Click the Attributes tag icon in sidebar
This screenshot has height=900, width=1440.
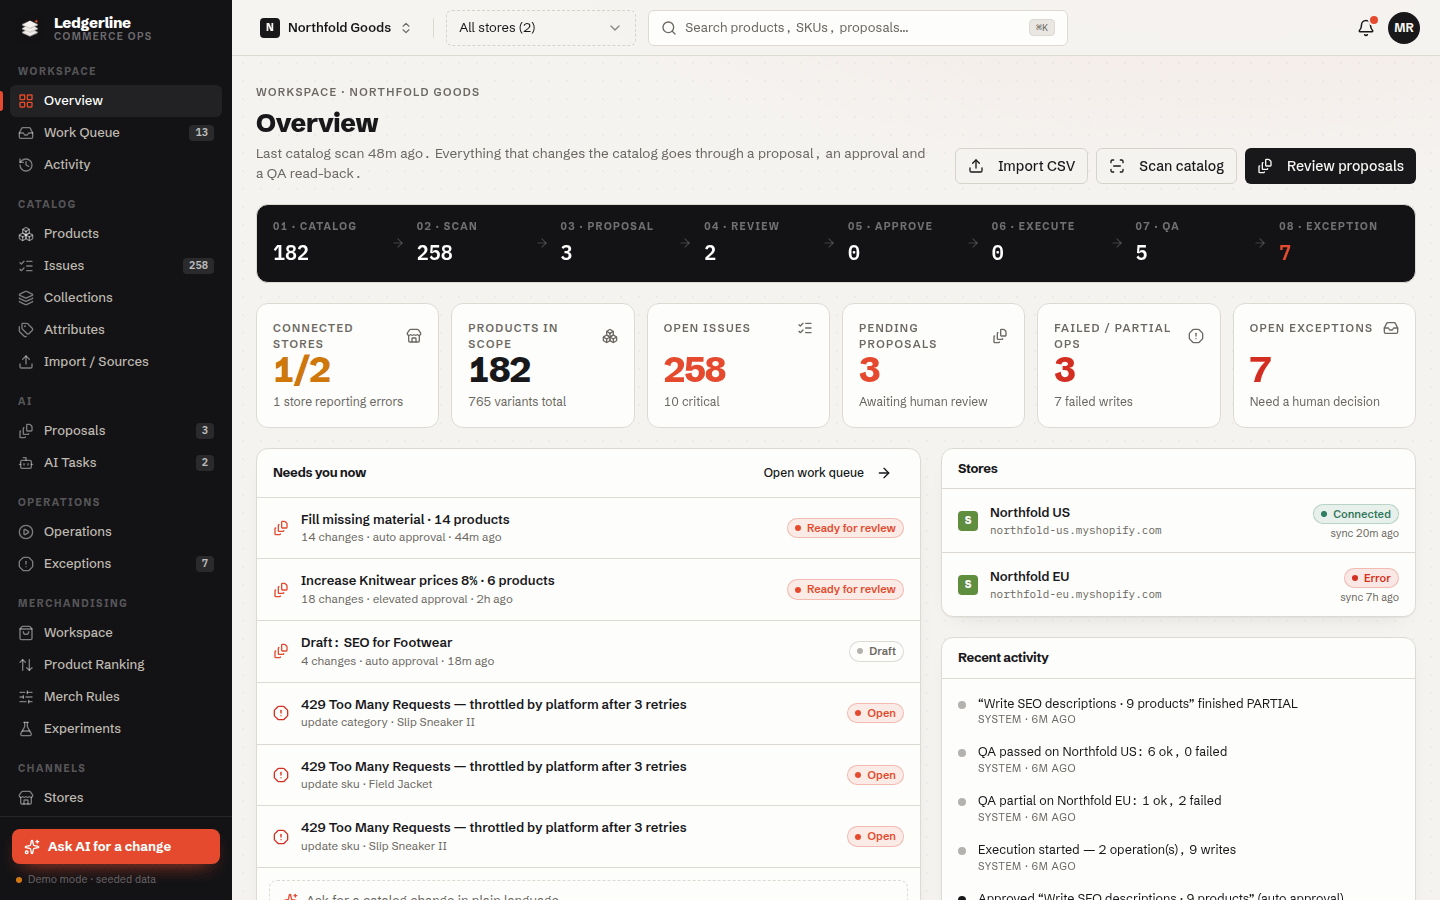pos(26,330)
